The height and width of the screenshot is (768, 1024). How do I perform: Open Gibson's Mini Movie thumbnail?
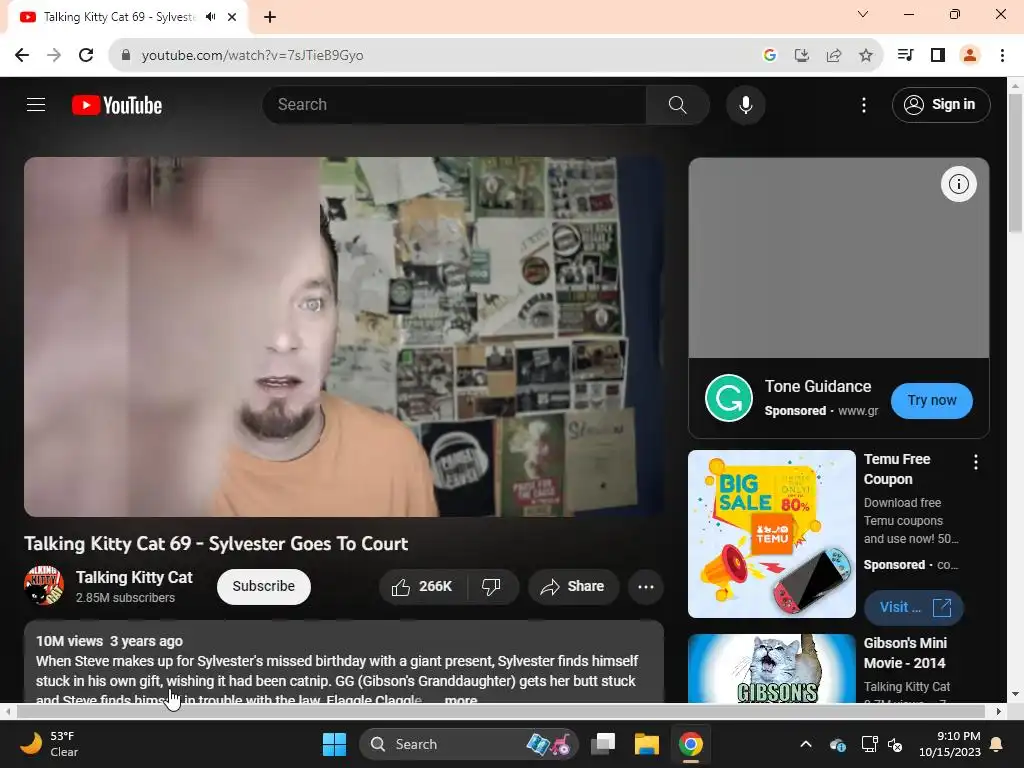pos(771,668)
